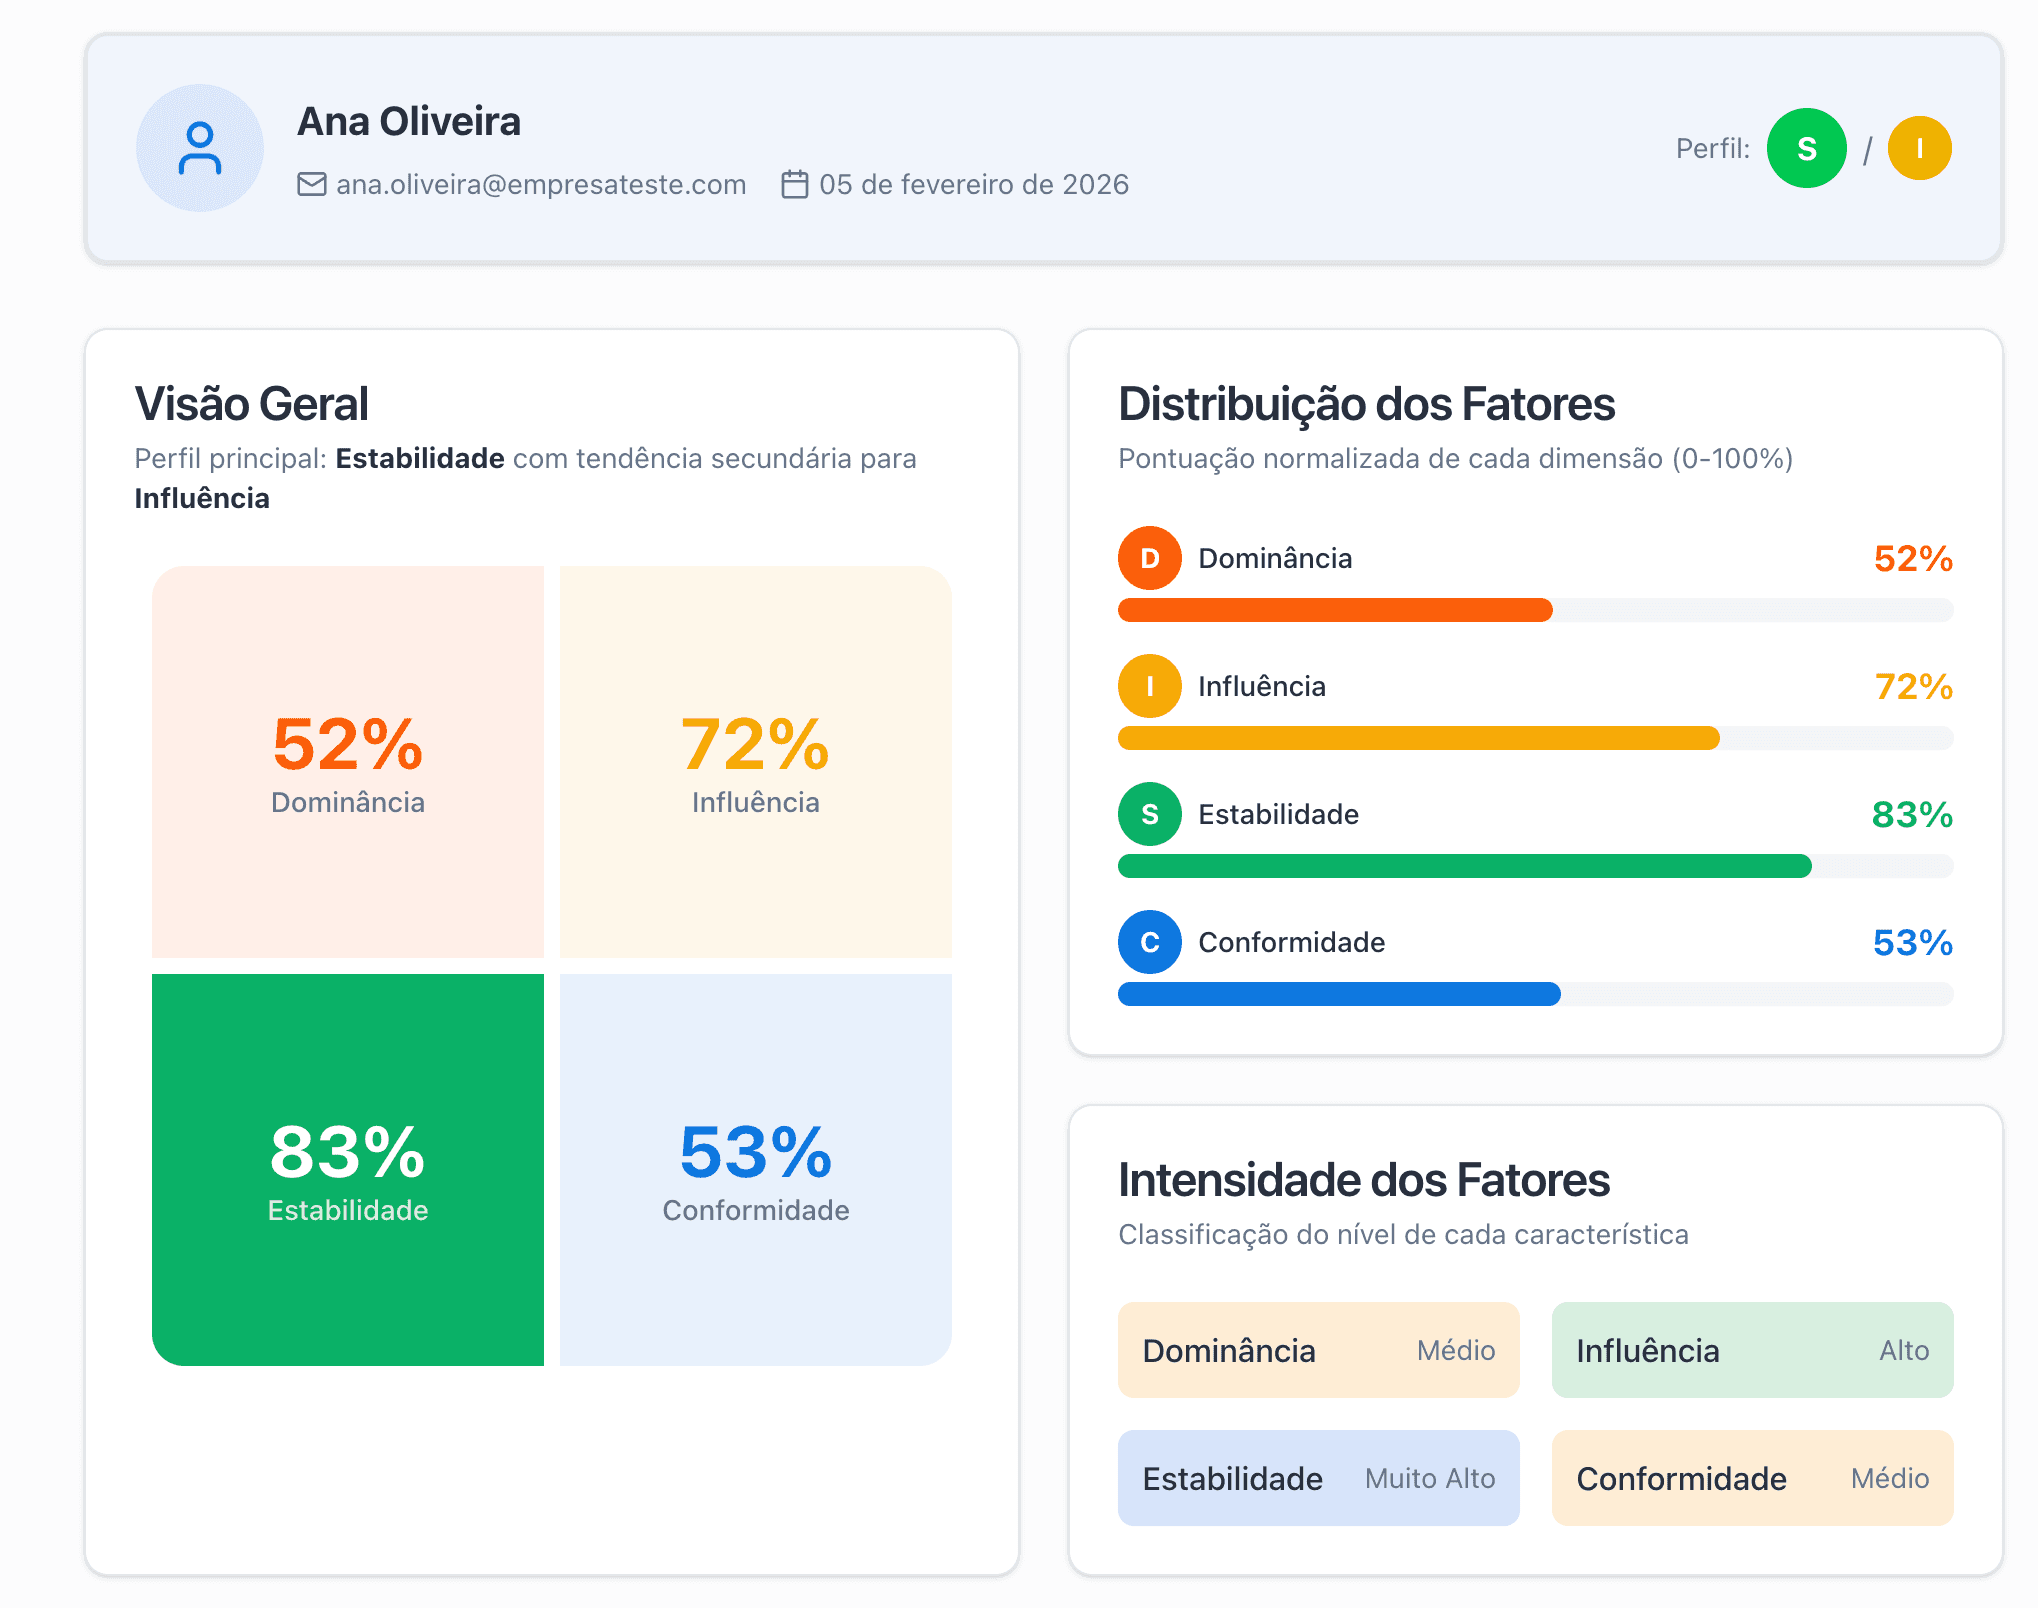Click the green S Estabilidade circle icon

pyautogui.click(x=1149, y=814)
